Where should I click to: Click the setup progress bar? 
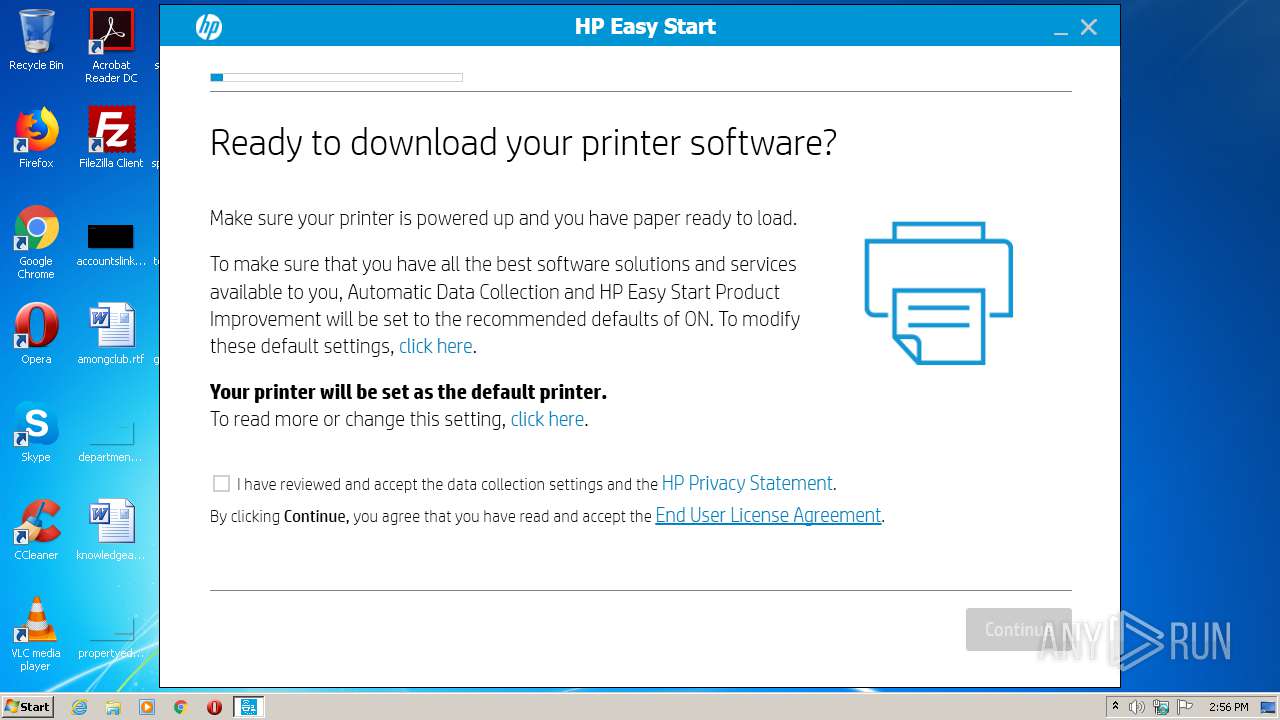point(336,77)
